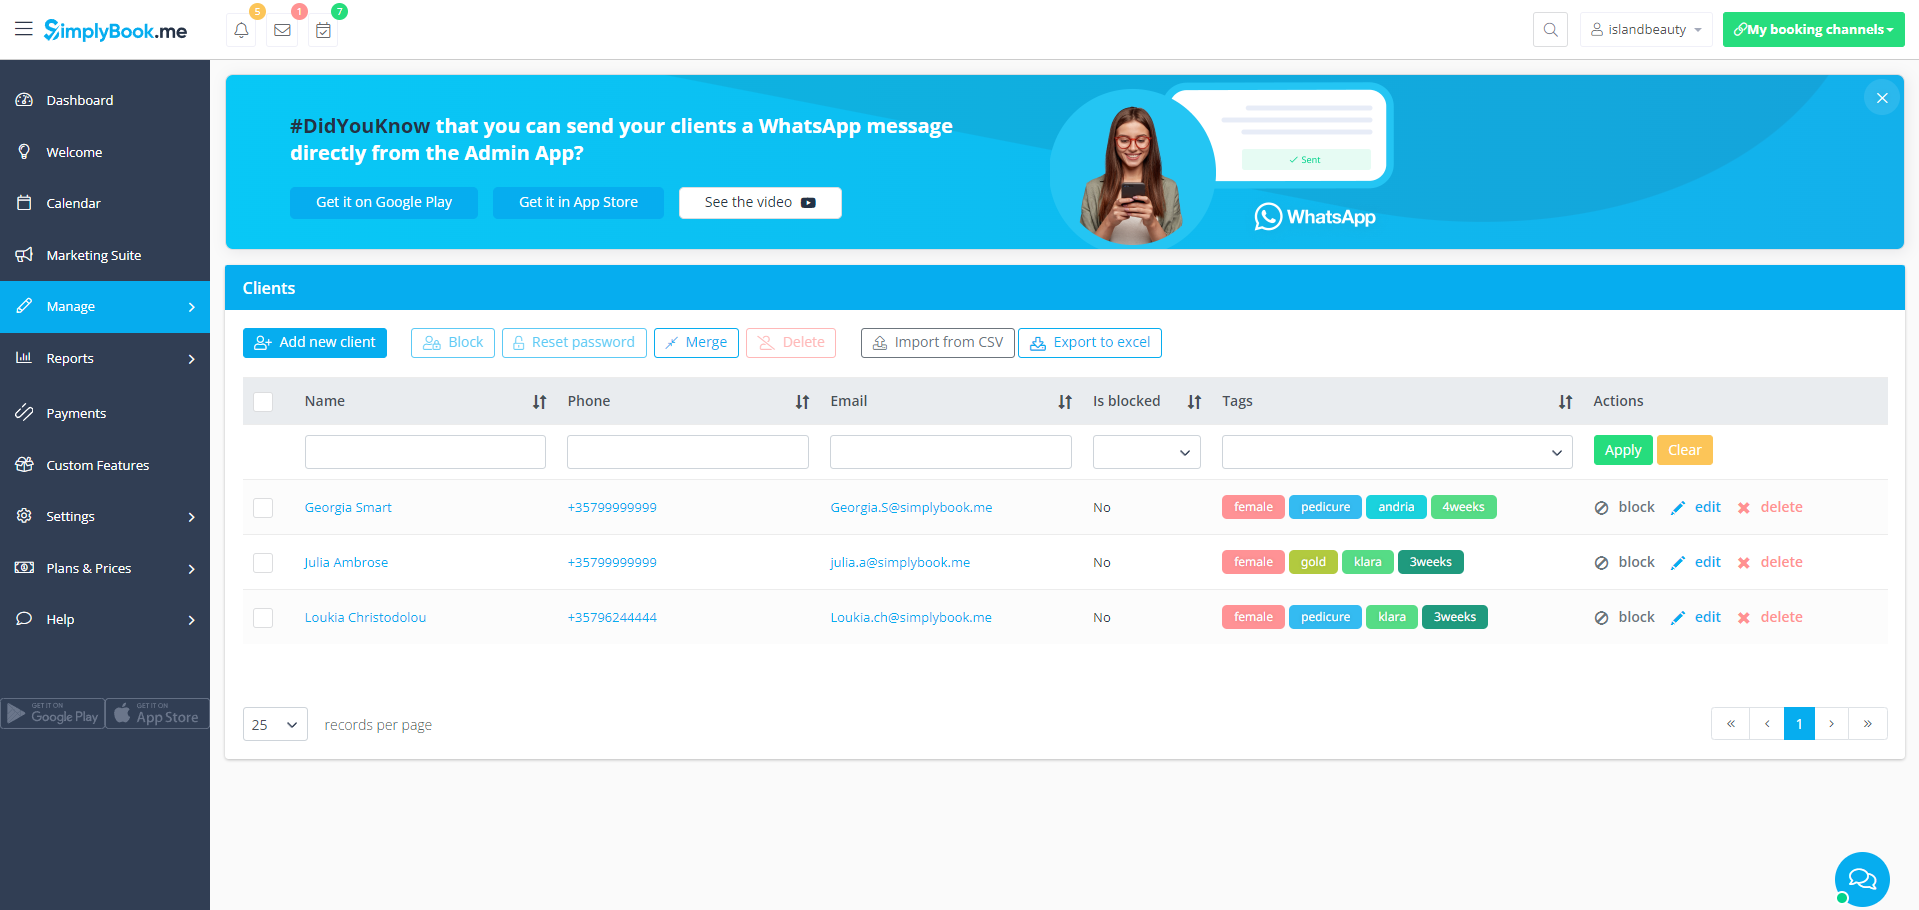
Task: Open Marketing Suite in sidebar
Action: pyautogui.click(x=105, y=255)
